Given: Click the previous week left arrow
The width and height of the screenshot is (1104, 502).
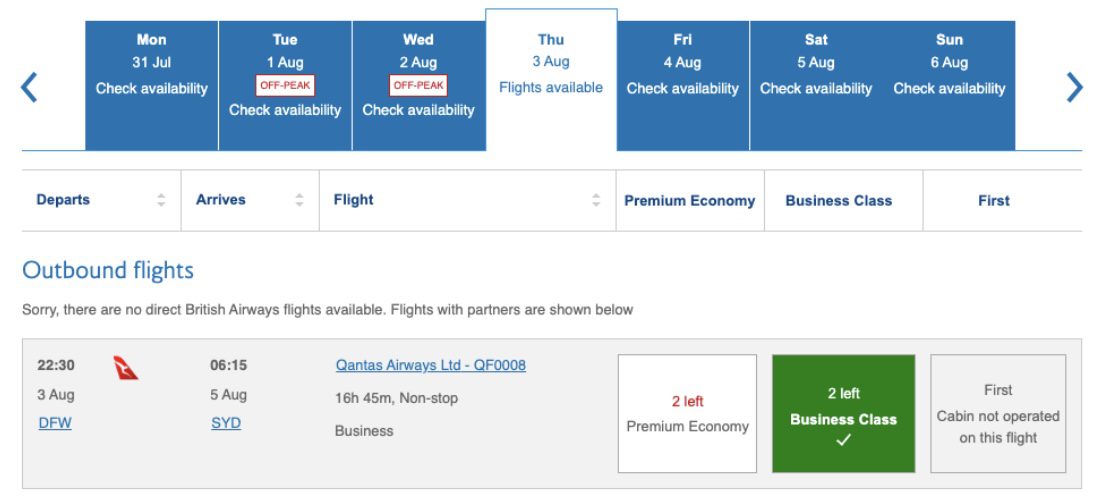Looking at the screenshot, I should (x=30, y=88).
